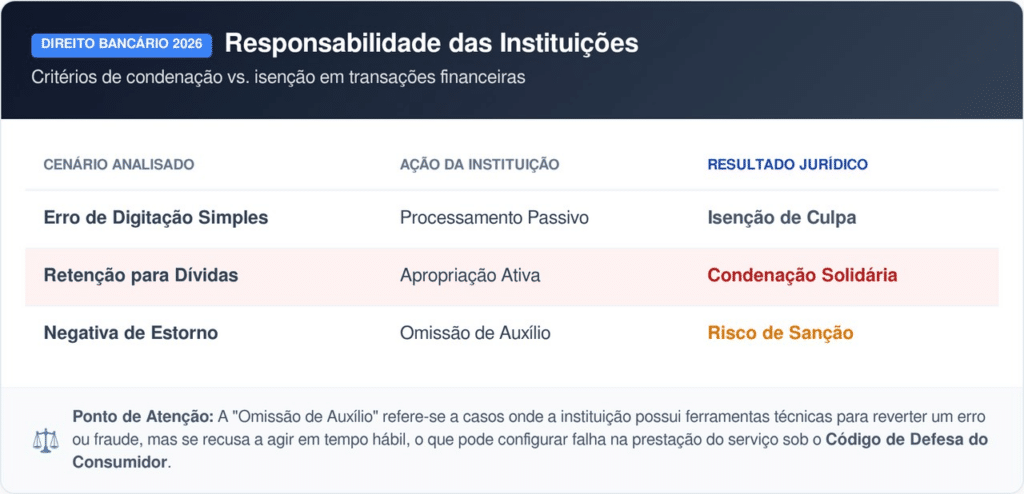Click the Erro de Digitação Simples cell
The width and height of the screenshot is (1024, 494).
coord(156,217)
